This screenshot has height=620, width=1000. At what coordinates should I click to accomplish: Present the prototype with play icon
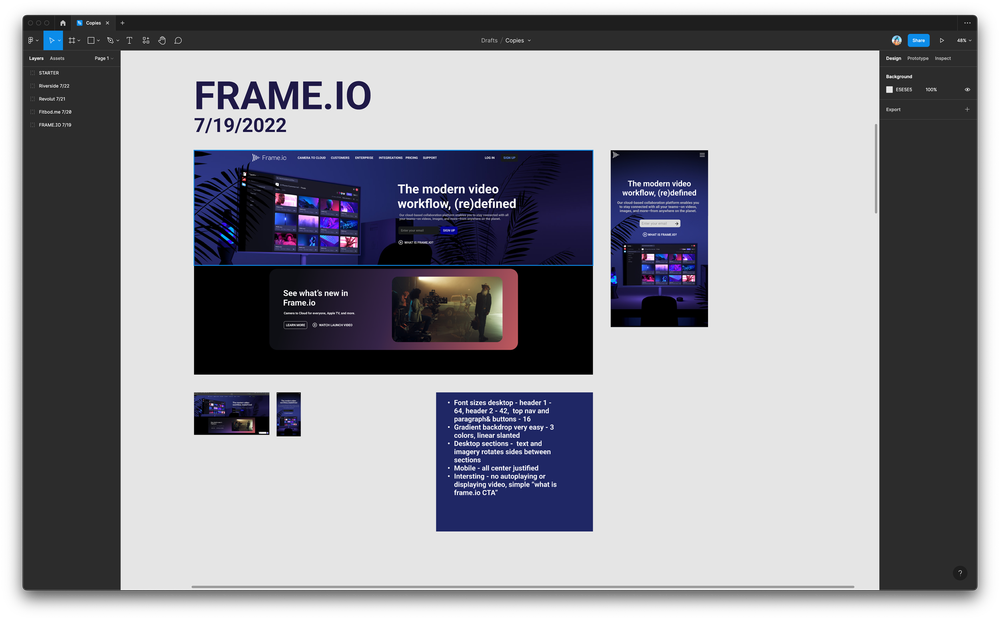[x=942, y=40]
